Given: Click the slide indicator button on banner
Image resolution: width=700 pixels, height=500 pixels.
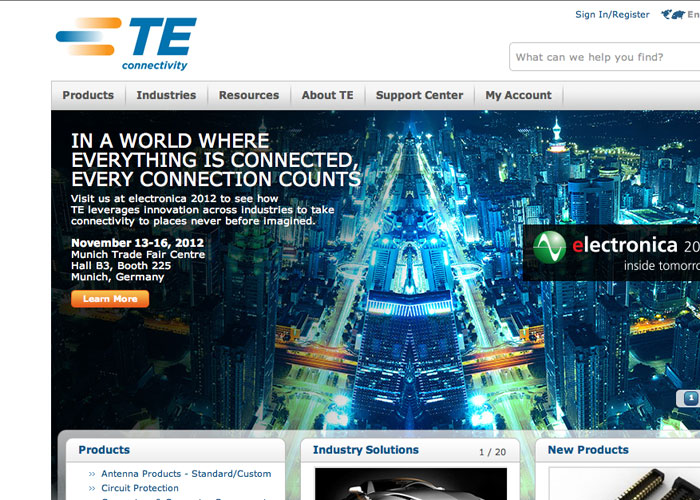Looking at the screenshot, I should [x=688, y=398].
